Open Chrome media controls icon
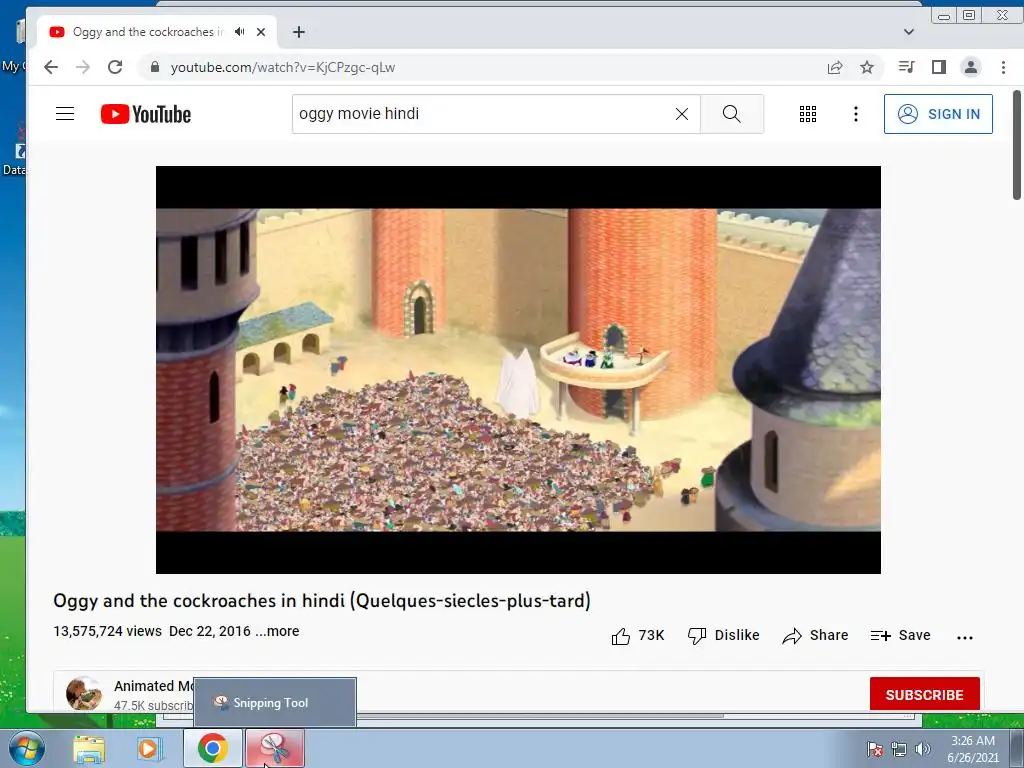 906,67
